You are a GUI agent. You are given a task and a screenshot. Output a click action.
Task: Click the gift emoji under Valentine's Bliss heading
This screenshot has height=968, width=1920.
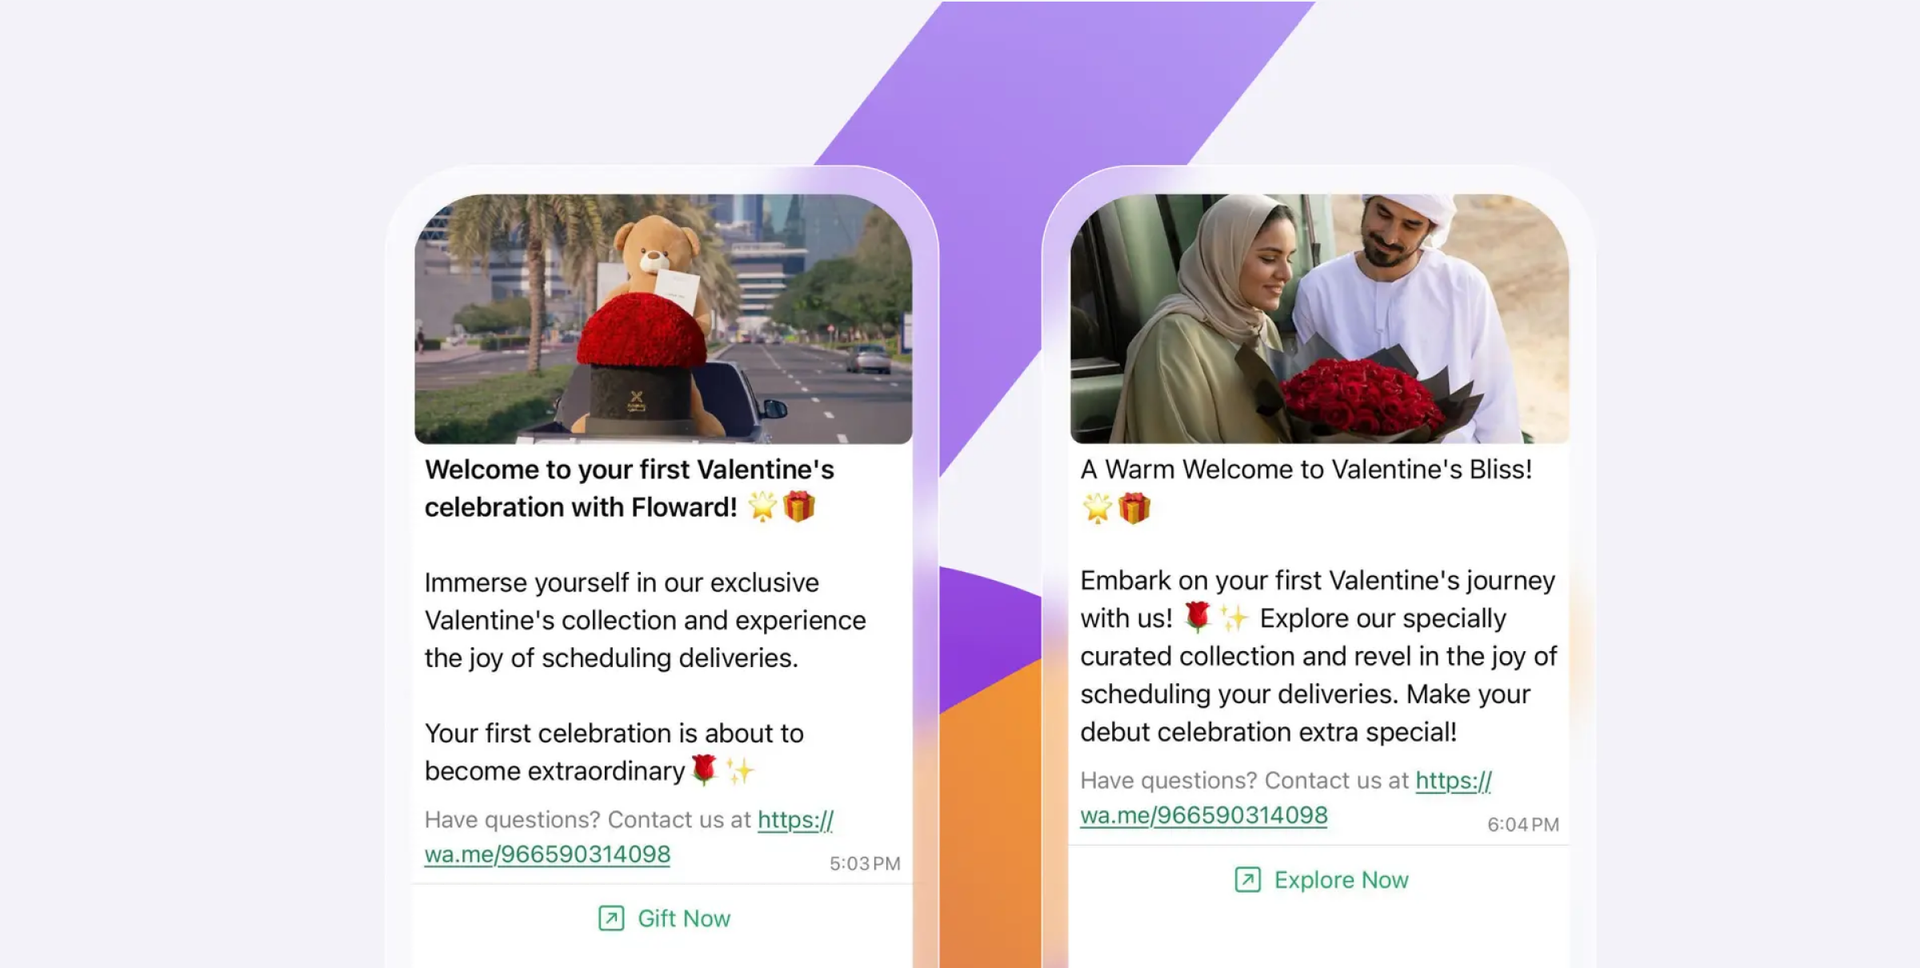pos(1134,508)
